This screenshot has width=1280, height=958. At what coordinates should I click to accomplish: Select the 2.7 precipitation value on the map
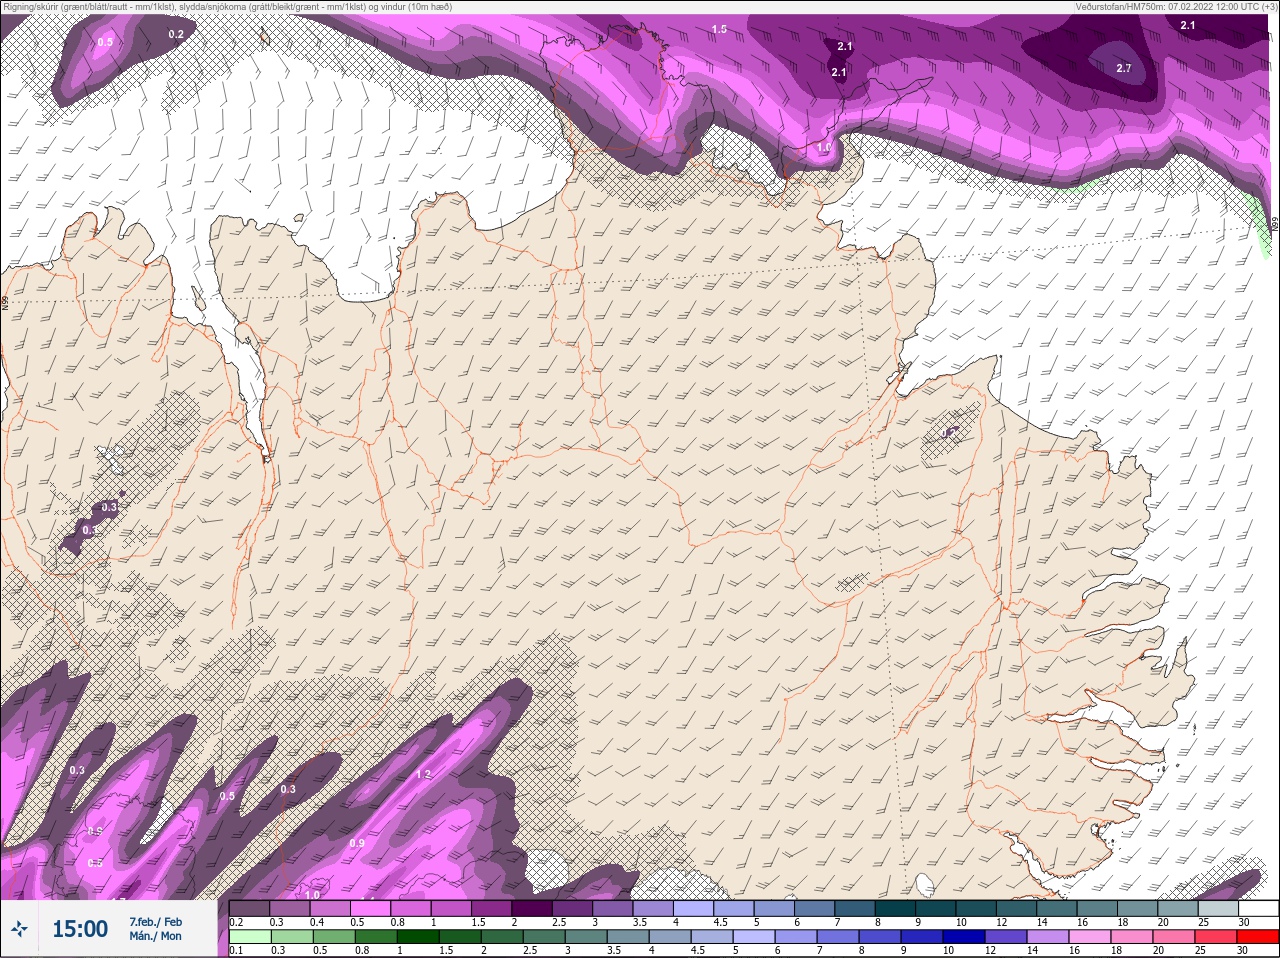click(1123, 68)
